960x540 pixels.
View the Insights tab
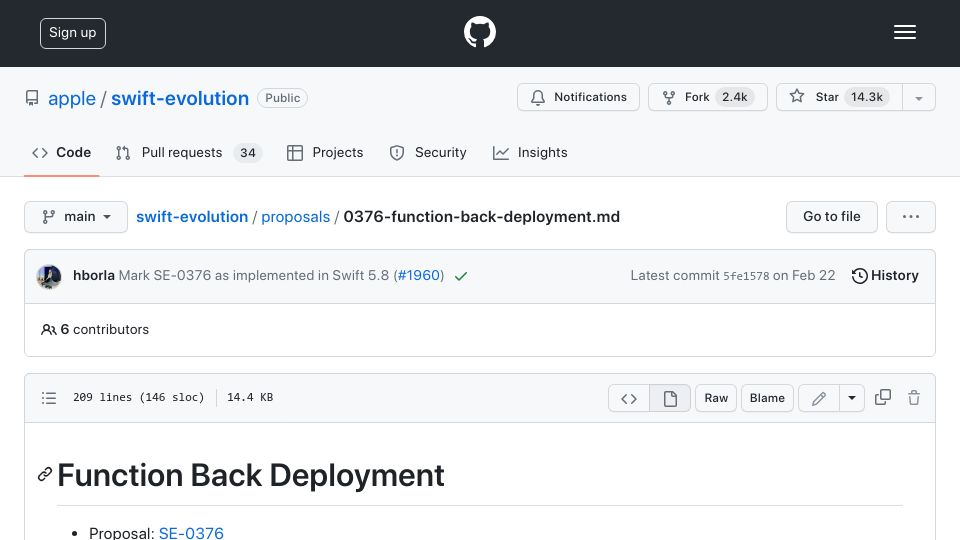click(x=530, y=152)
